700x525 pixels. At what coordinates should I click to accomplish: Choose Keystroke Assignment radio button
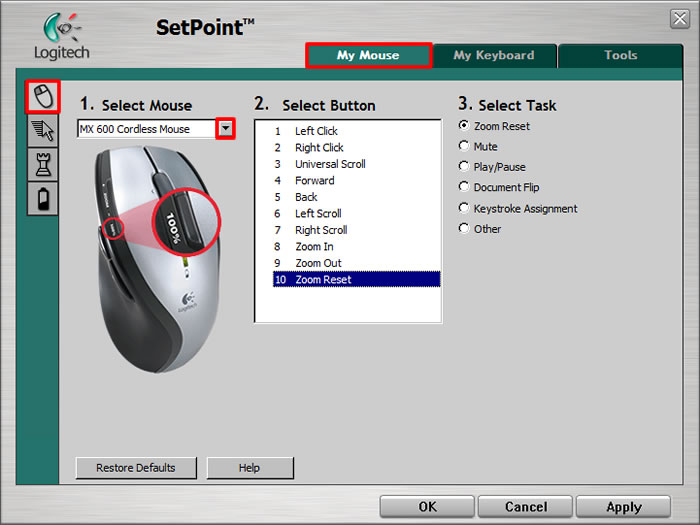pyautogui.click(x=464, y=208)
